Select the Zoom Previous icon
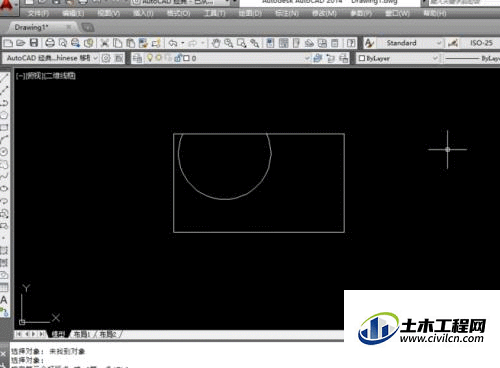 (x=255, y=43)
